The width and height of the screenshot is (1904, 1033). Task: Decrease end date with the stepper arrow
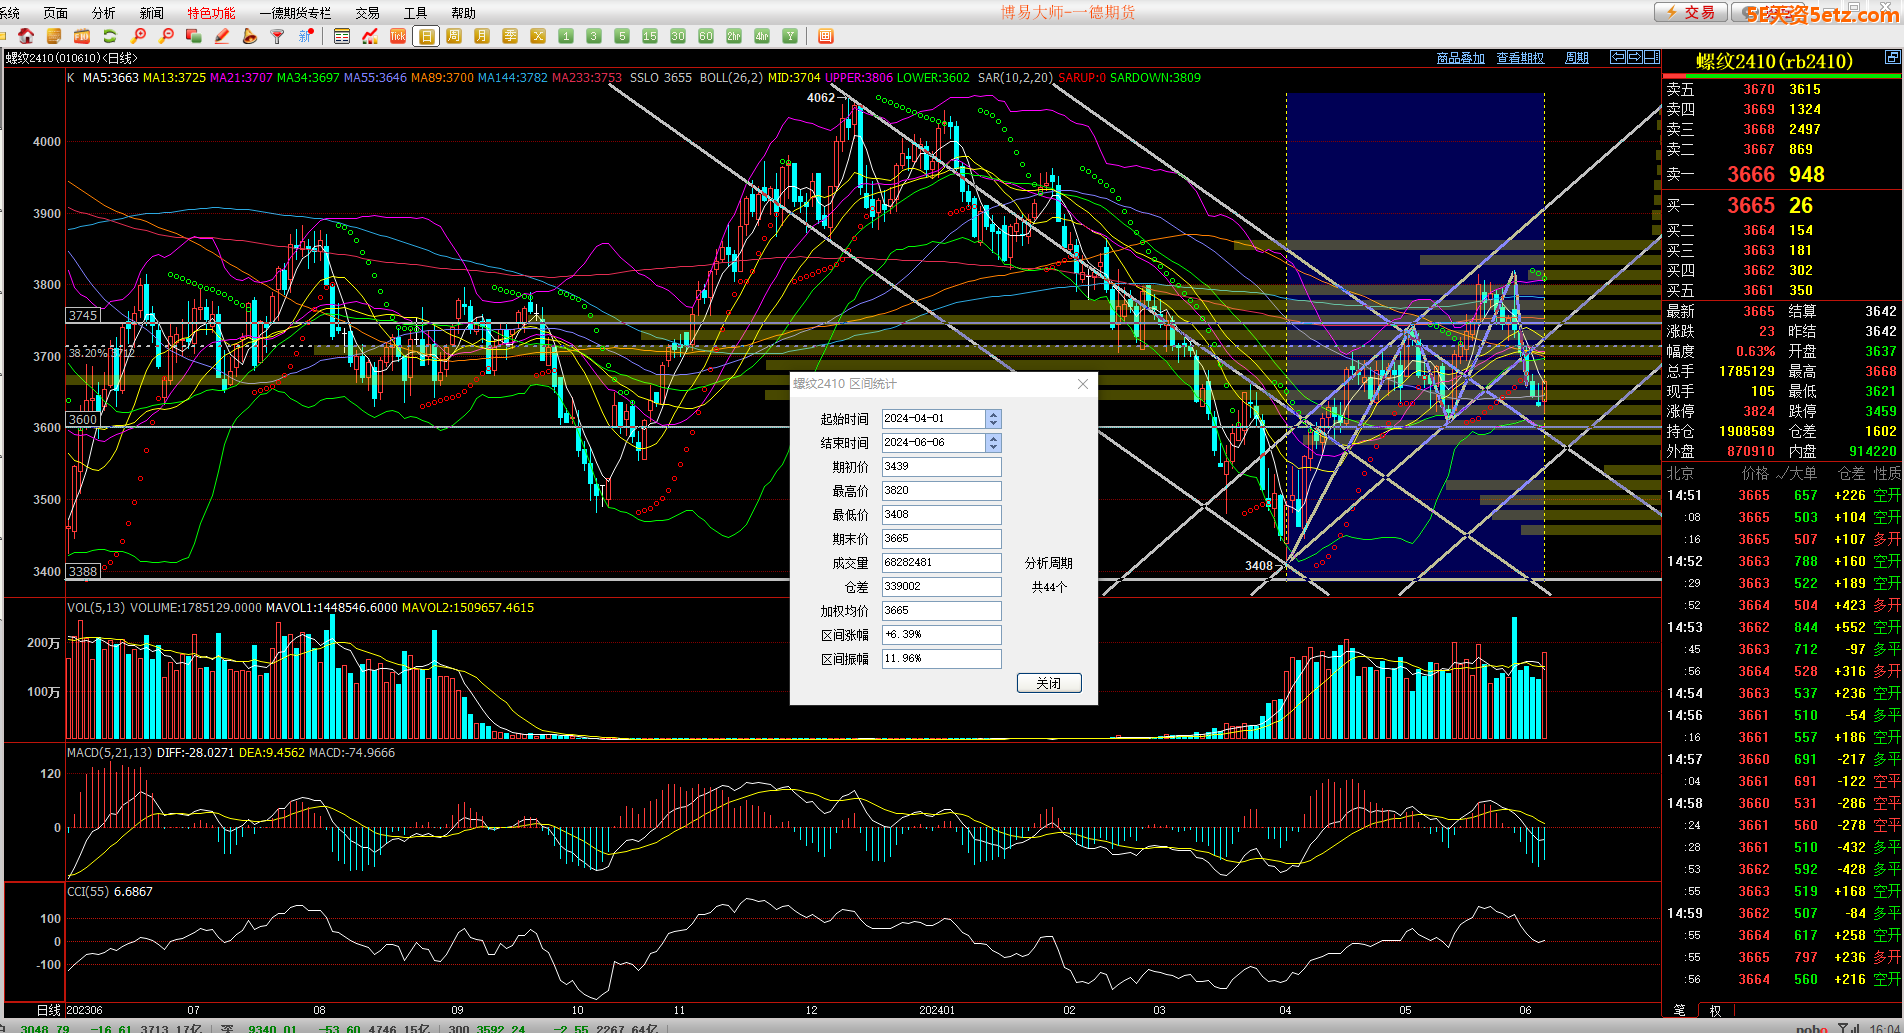(x=993, y=447)
